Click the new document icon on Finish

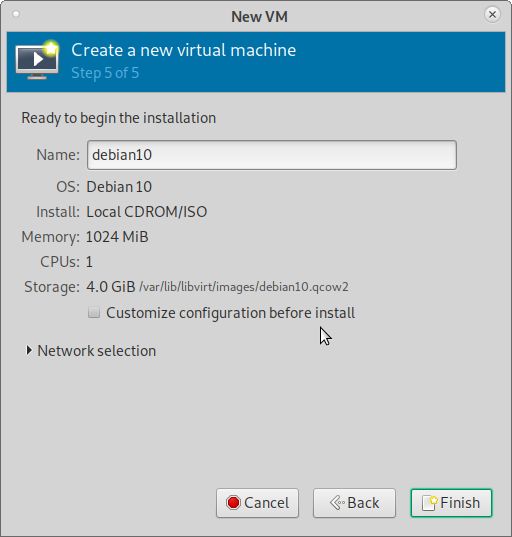tap(430, 503)
